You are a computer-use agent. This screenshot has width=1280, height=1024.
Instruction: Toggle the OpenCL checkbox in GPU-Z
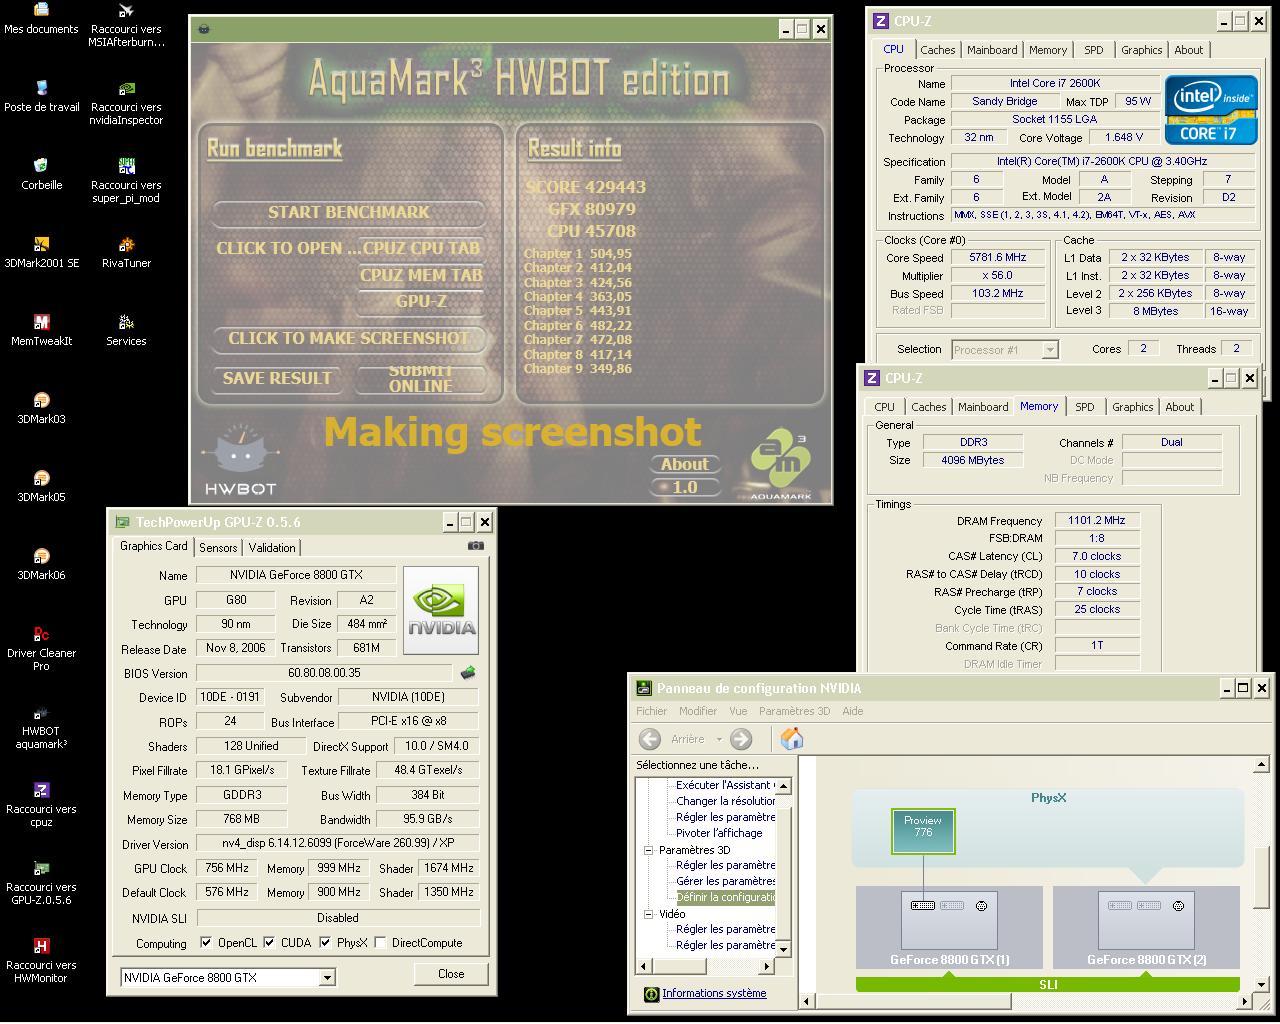coord(206,943)
